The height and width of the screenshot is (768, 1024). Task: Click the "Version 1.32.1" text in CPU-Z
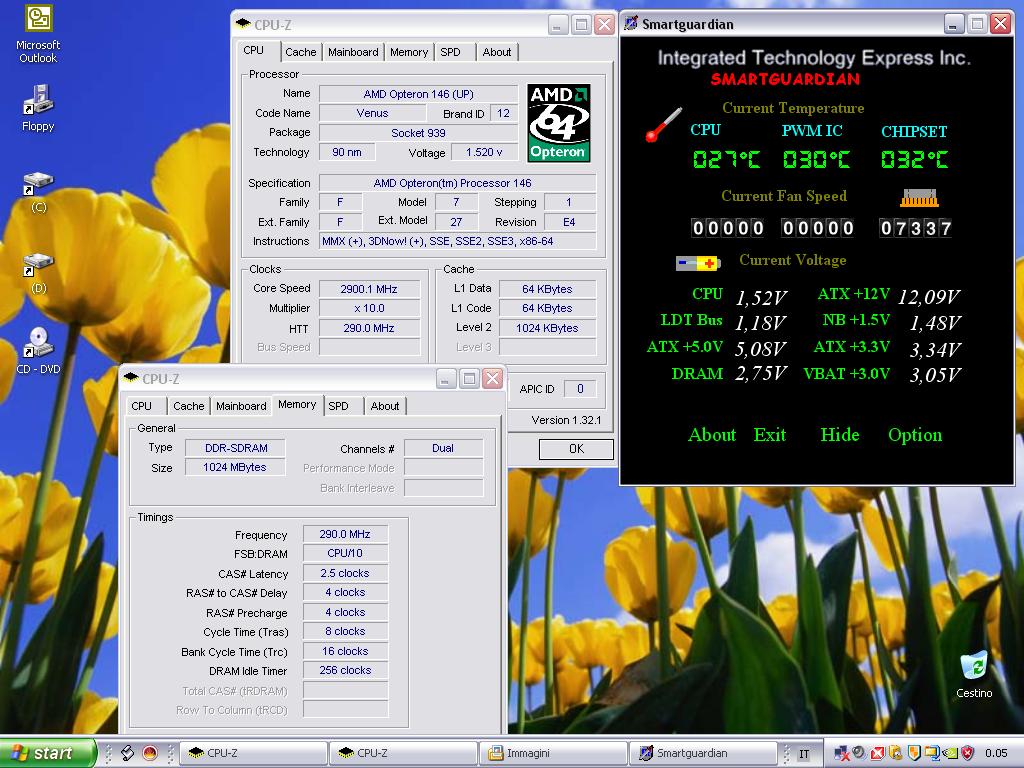[566, 420]
